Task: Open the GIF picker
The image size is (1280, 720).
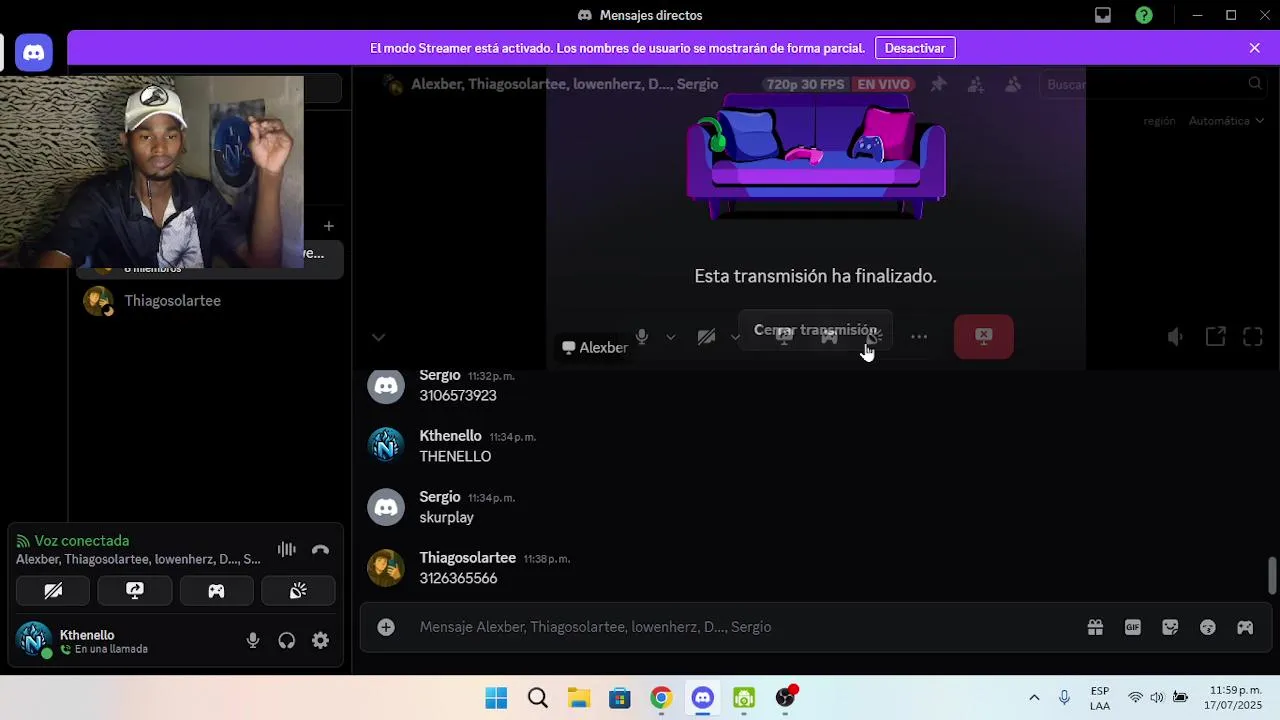Action: point(1132,627)
